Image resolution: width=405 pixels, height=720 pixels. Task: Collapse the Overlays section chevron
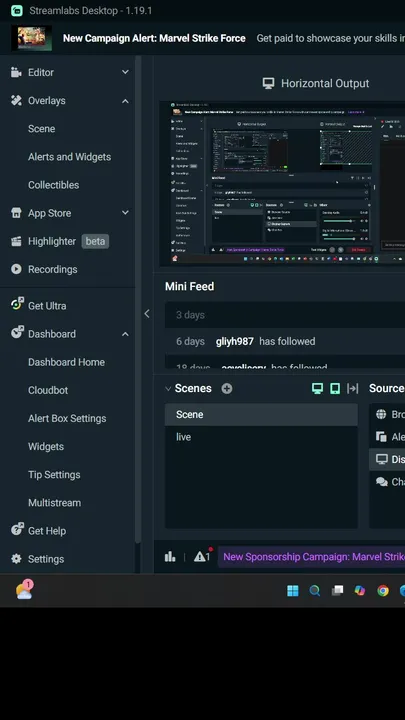(125, 101)
